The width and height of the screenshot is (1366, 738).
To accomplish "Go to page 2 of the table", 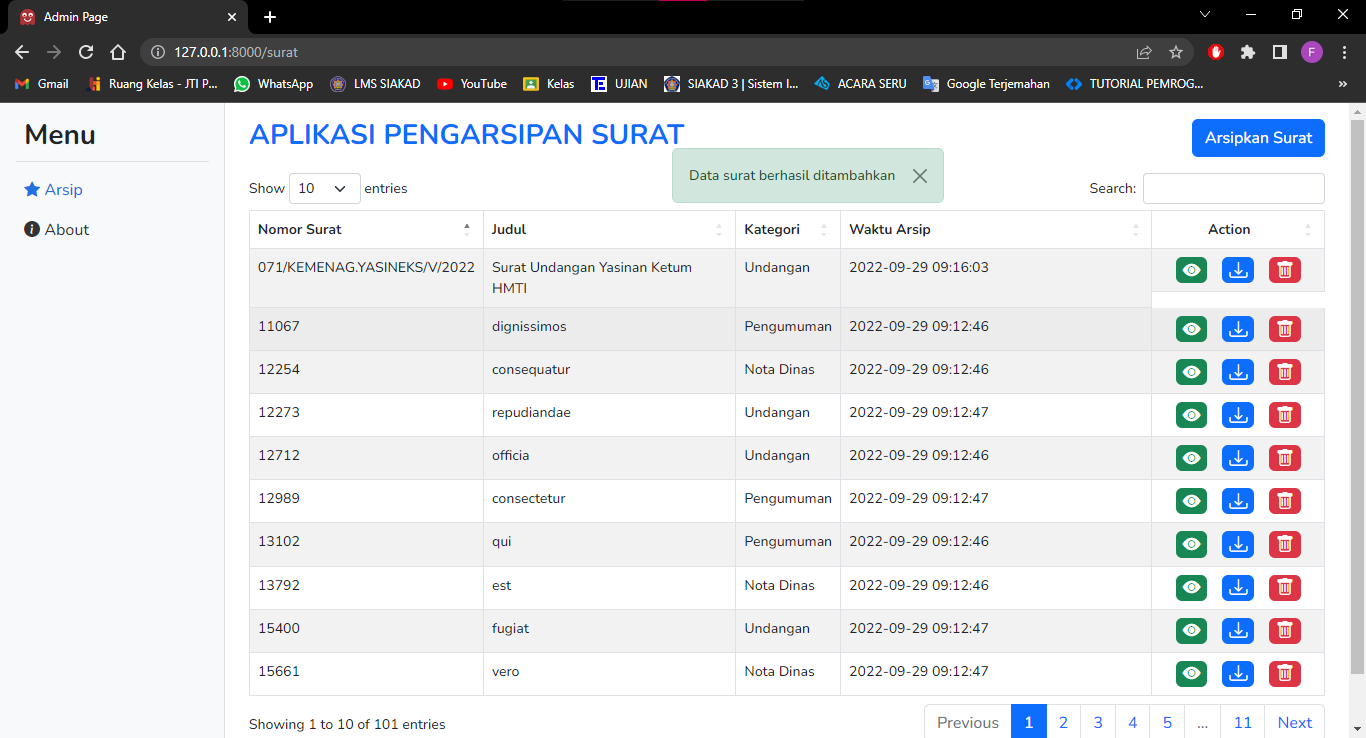I will [1063, 721].
